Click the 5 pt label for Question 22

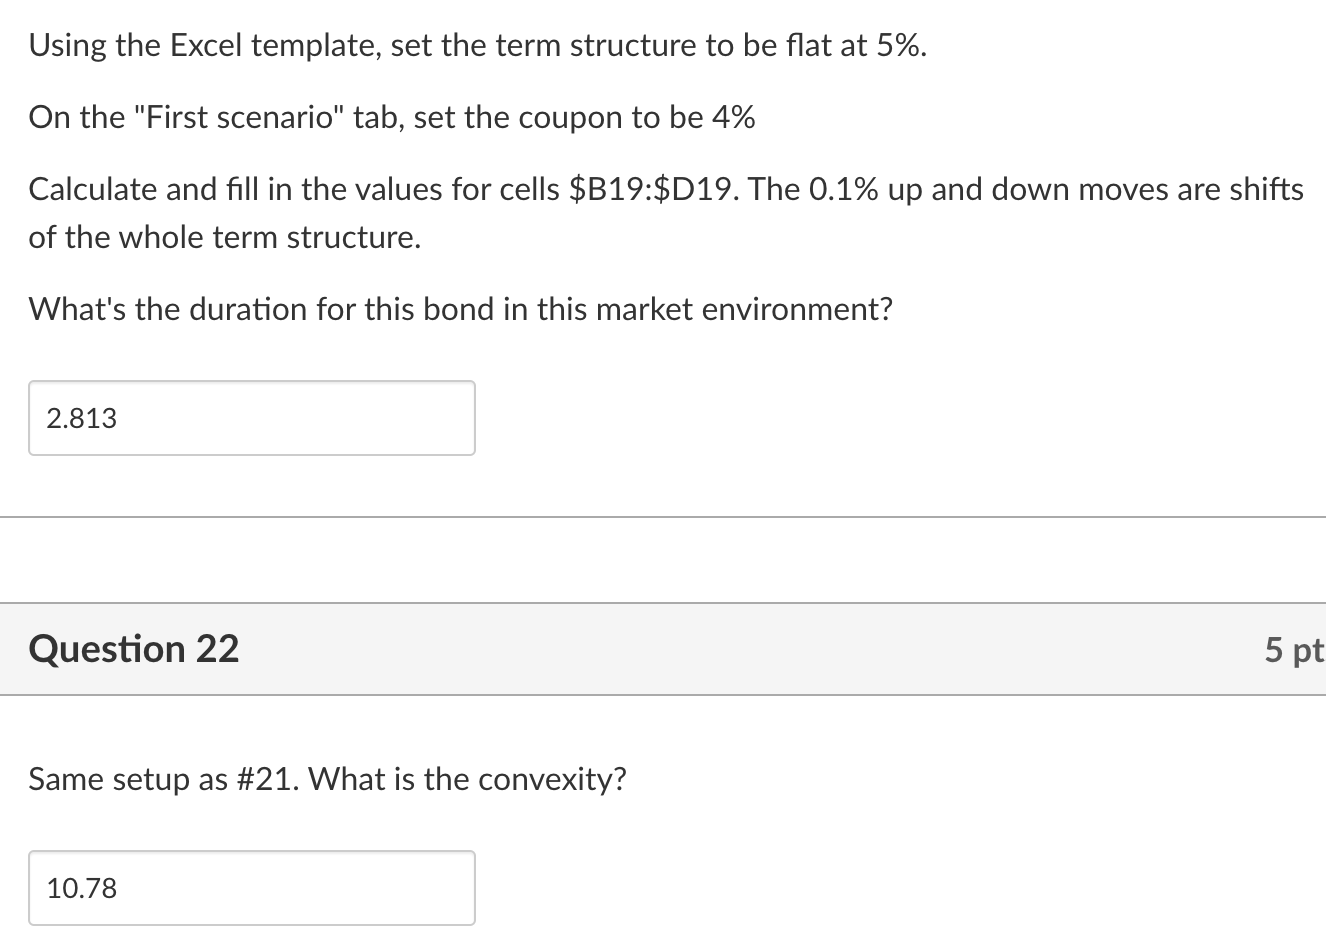tap(1293, 650)
